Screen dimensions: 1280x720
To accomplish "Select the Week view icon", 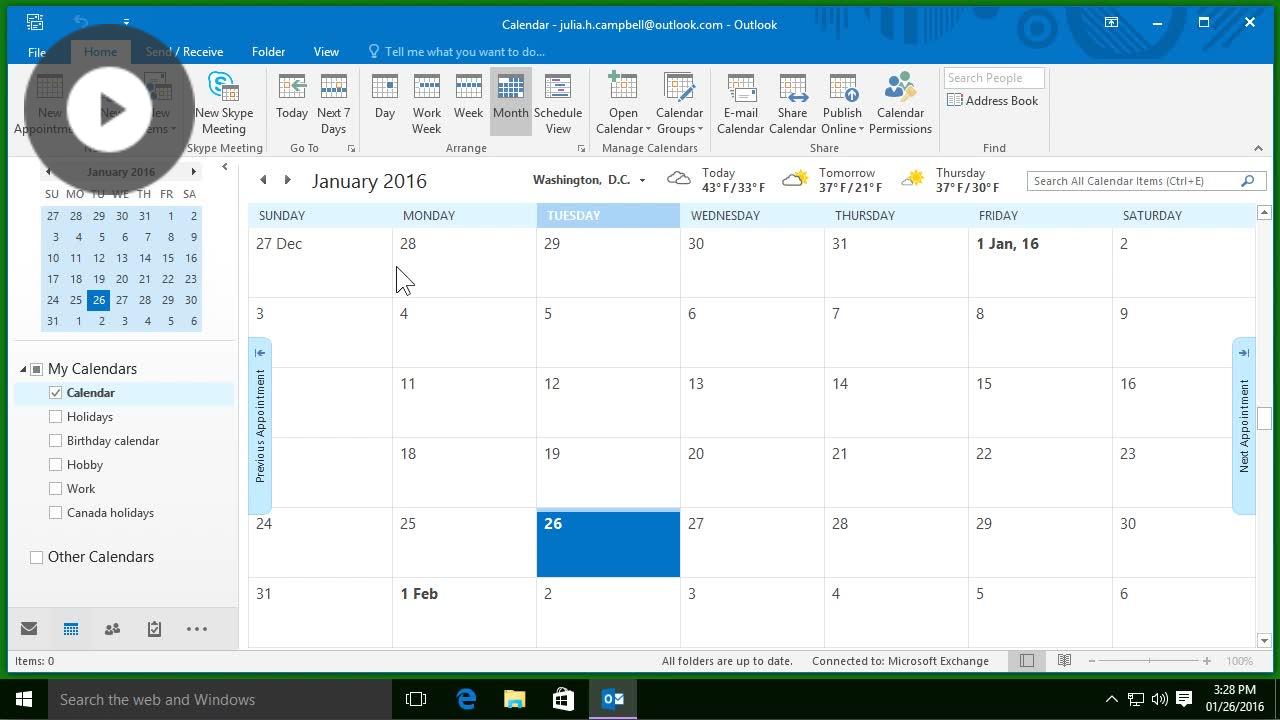I will 468,100.
